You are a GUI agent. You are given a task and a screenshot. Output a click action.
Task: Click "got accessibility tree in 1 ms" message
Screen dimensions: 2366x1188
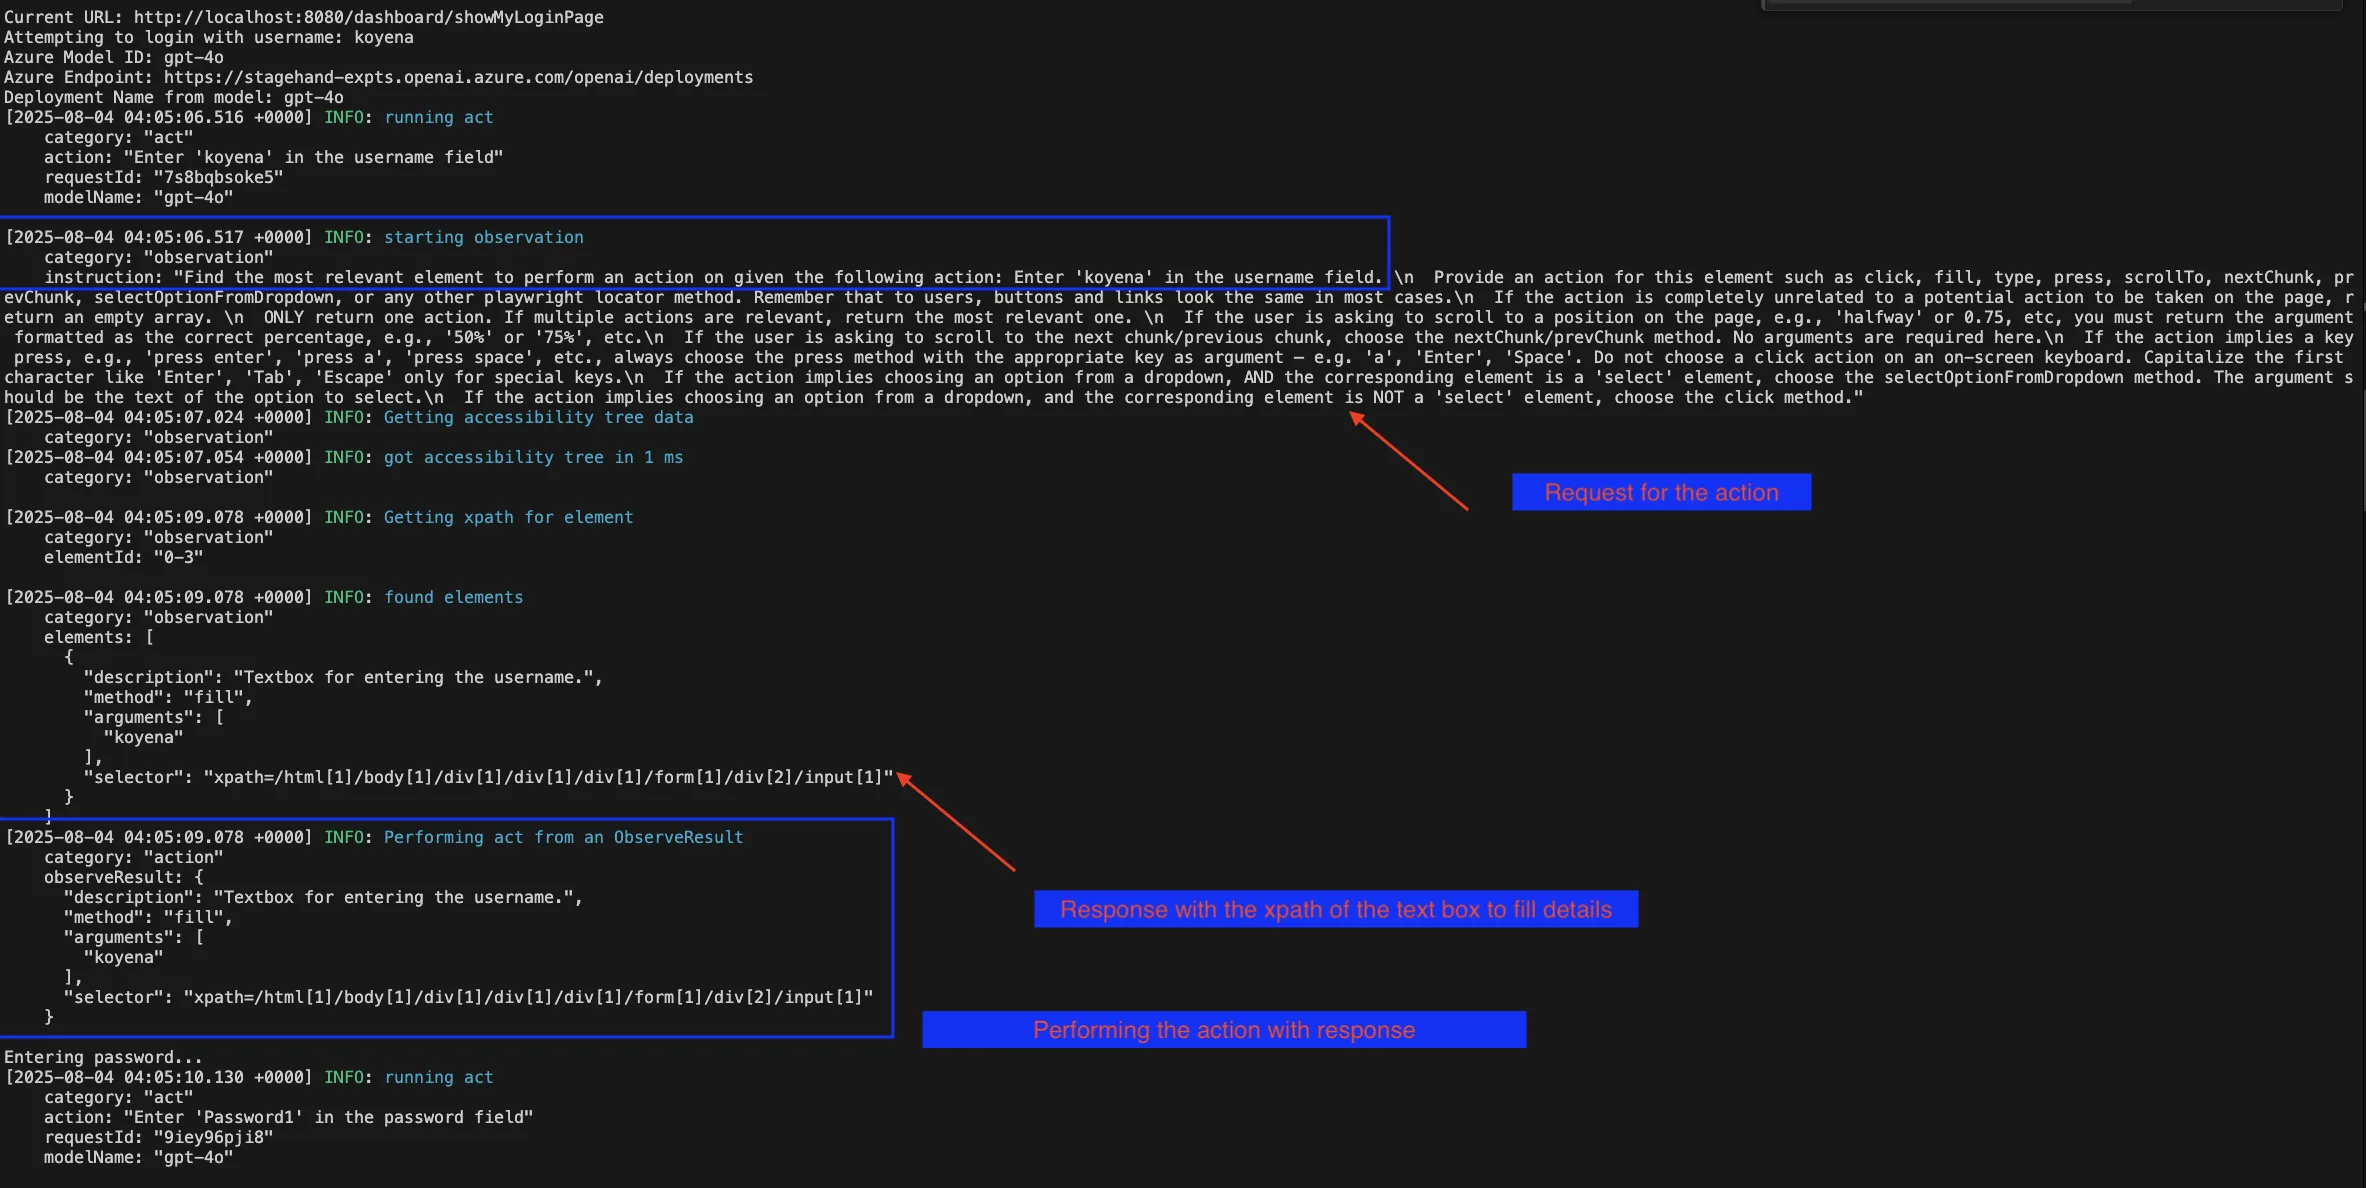(533, 457)
